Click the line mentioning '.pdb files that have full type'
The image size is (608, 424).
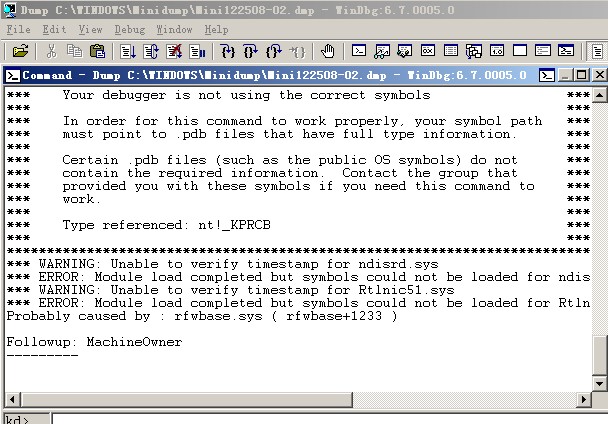click(289, 134)
